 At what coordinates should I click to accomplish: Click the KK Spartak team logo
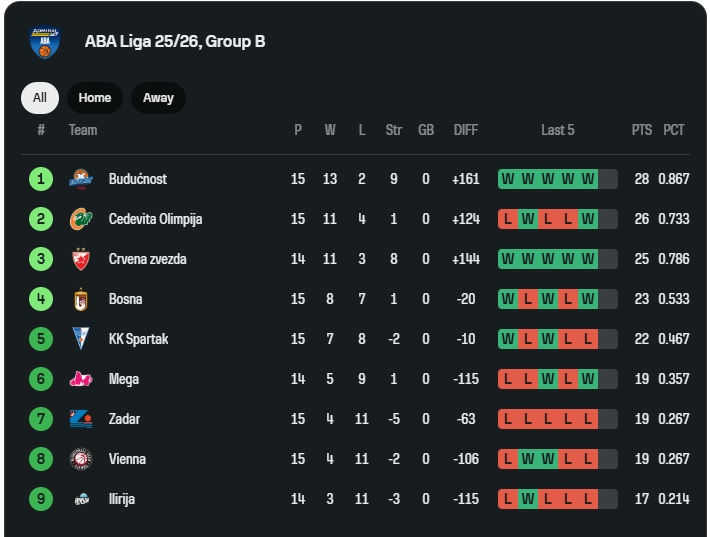coord(80,339)
